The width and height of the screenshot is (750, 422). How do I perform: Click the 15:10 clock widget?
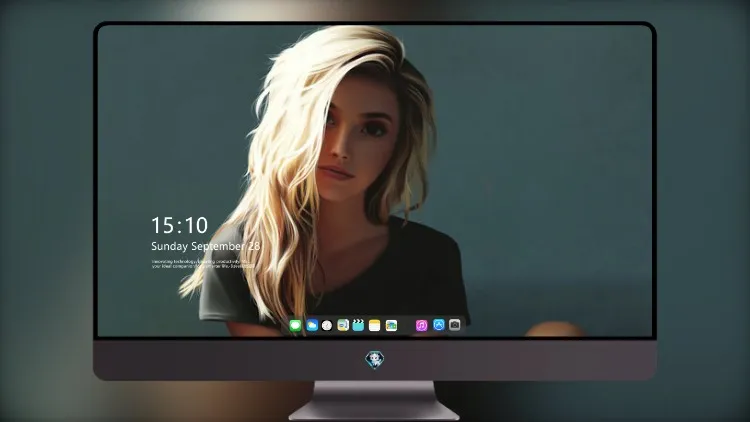point(179,225)
